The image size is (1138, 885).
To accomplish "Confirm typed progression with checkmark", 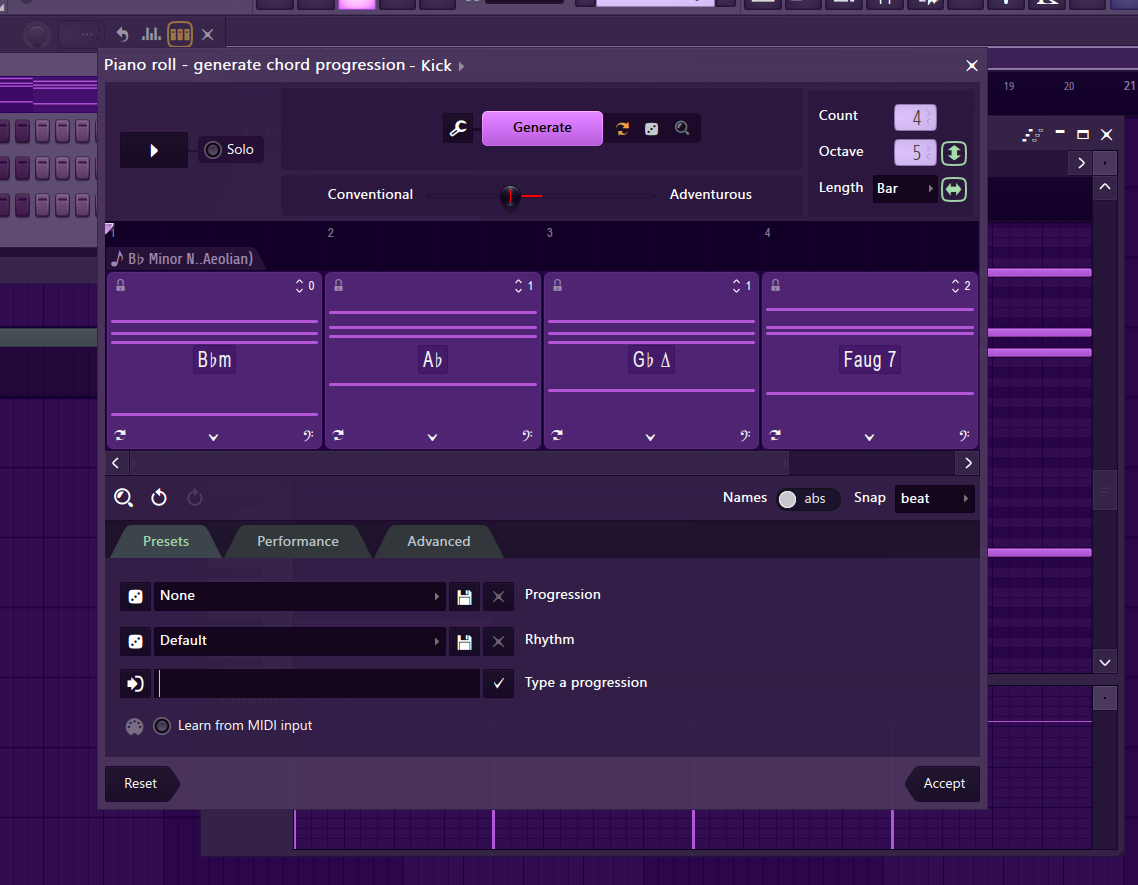I will coord(499,684).
